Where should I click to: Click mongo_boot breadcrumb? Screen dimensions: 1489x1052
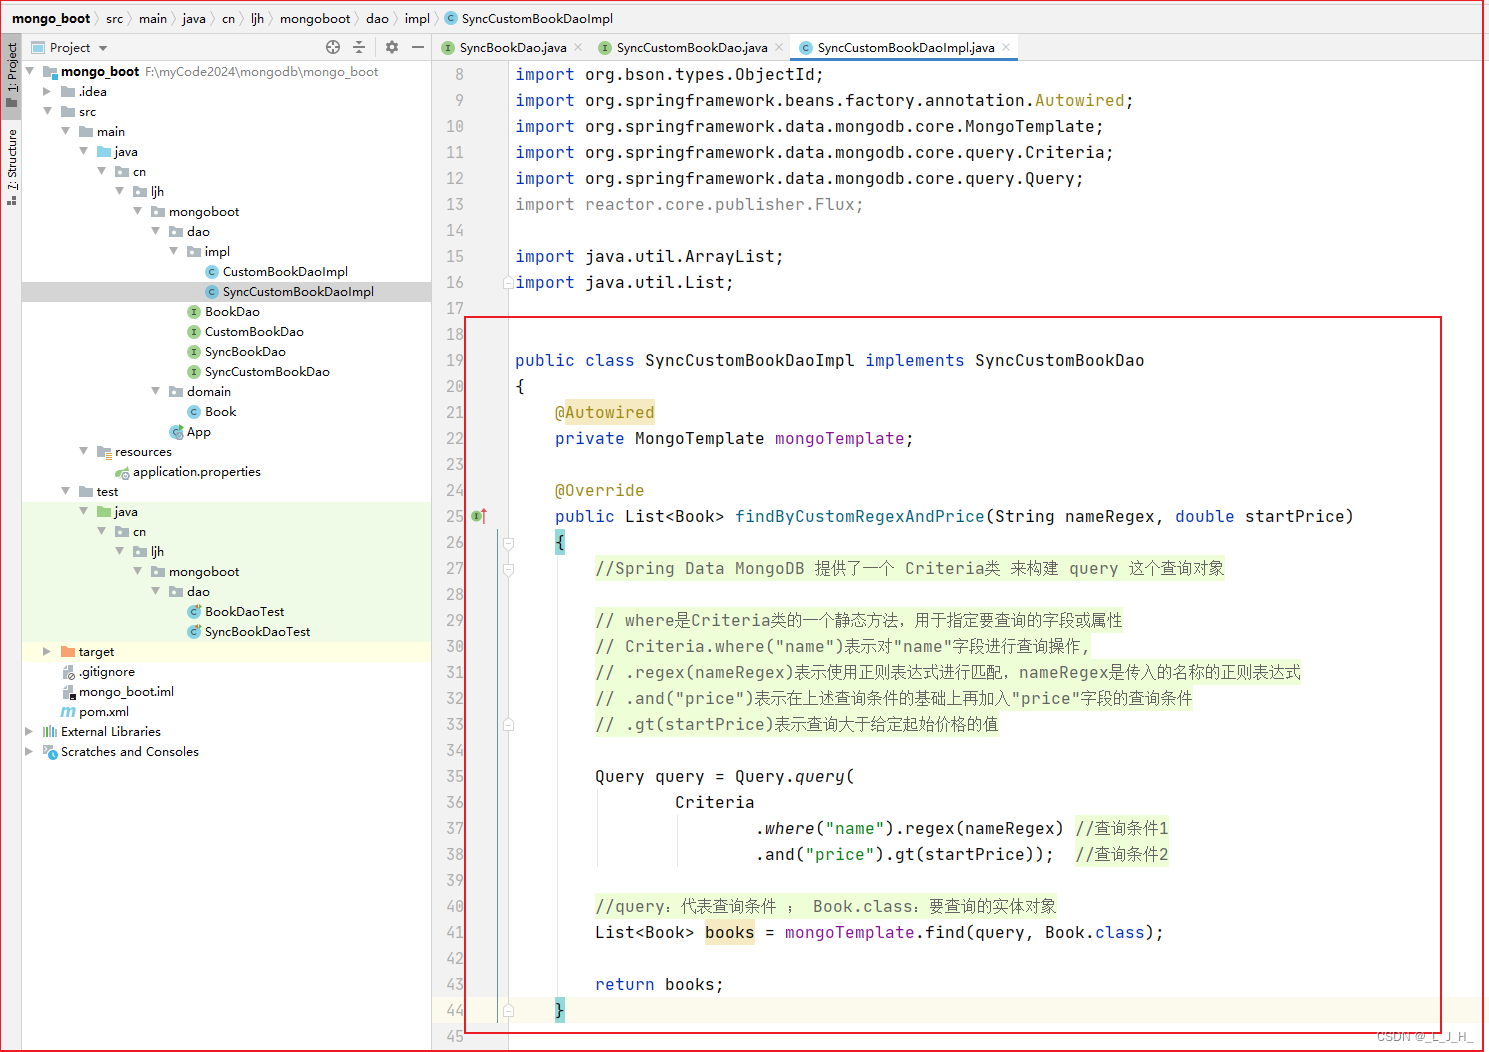coord(51,18)
